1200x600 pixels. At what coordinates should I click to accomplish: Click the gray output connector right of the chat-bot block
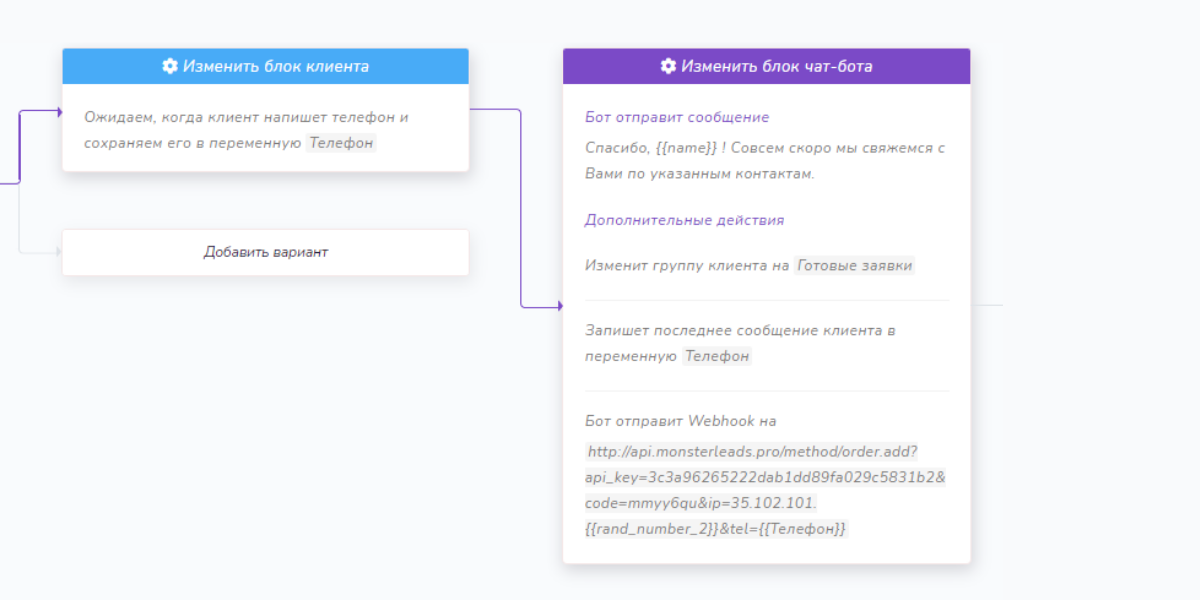(986, 304)
